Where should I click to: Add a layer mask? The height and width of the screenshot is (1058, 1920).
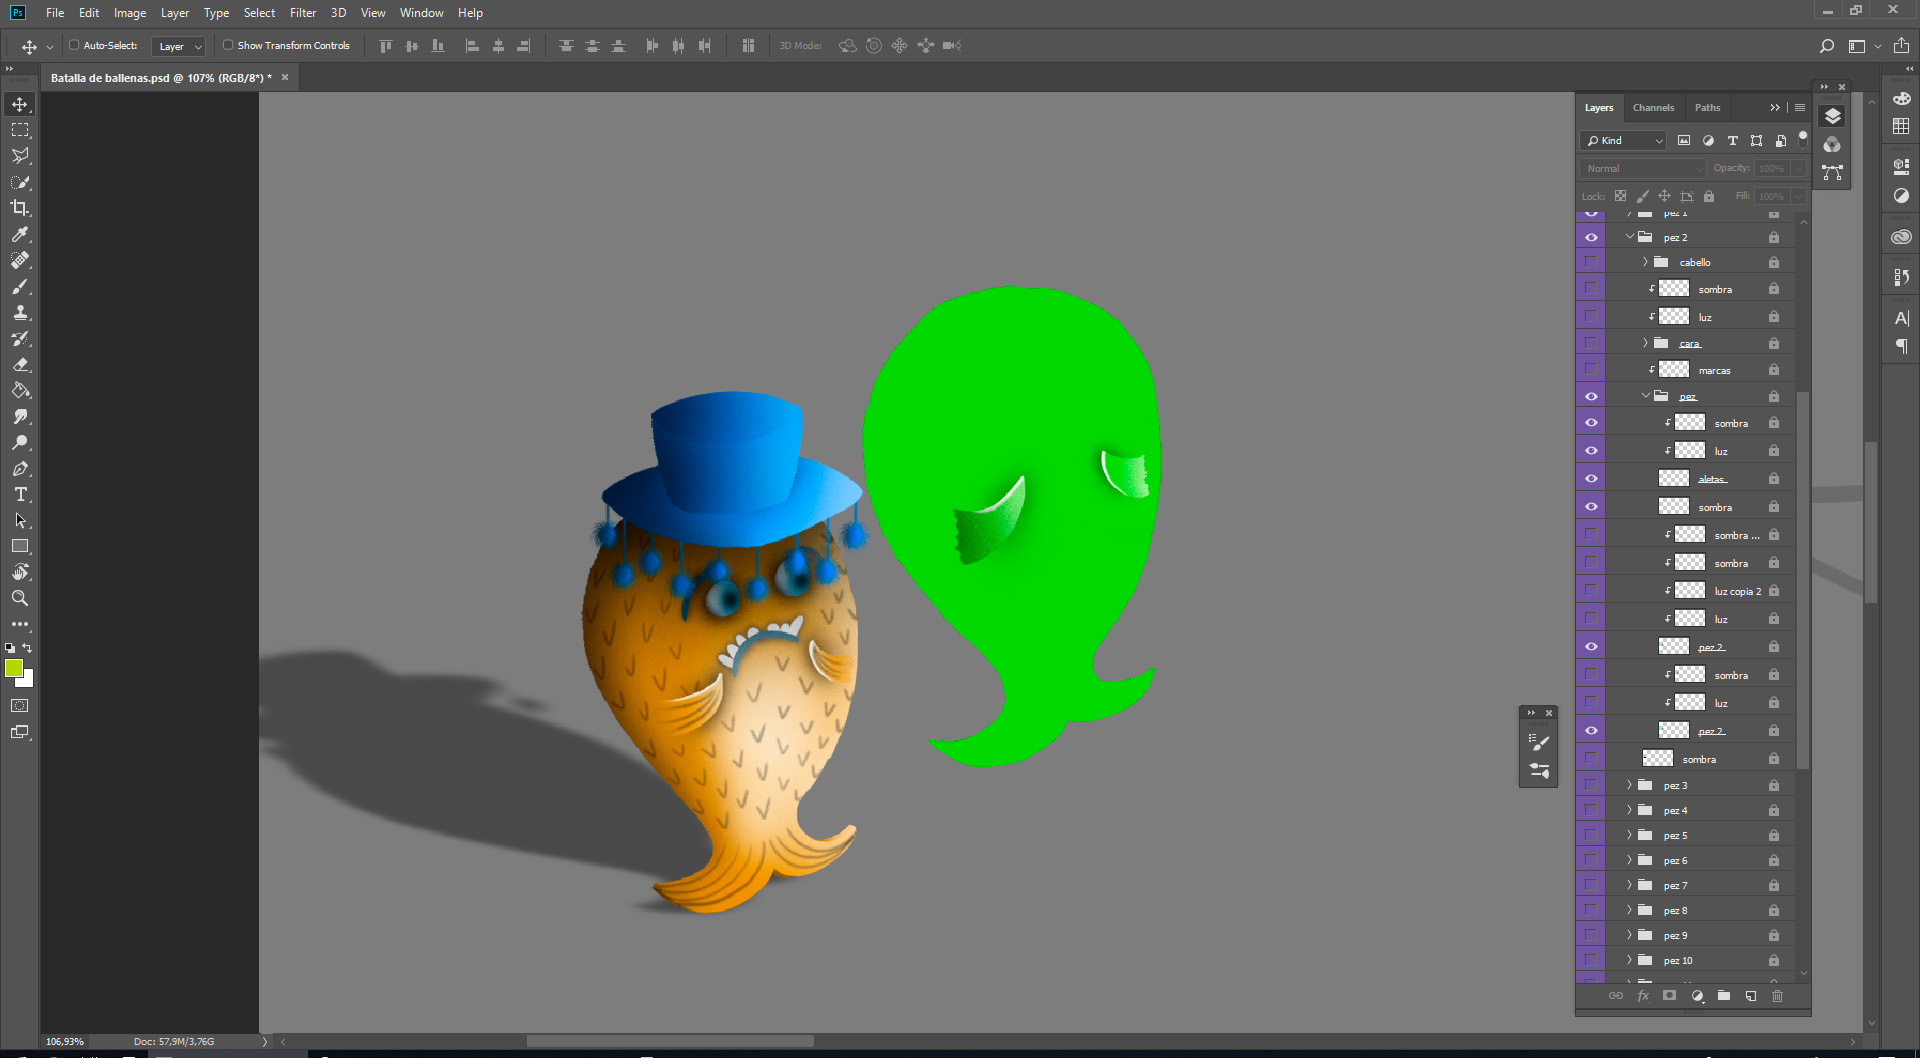pyautogui.click(x=1669, y=996)
